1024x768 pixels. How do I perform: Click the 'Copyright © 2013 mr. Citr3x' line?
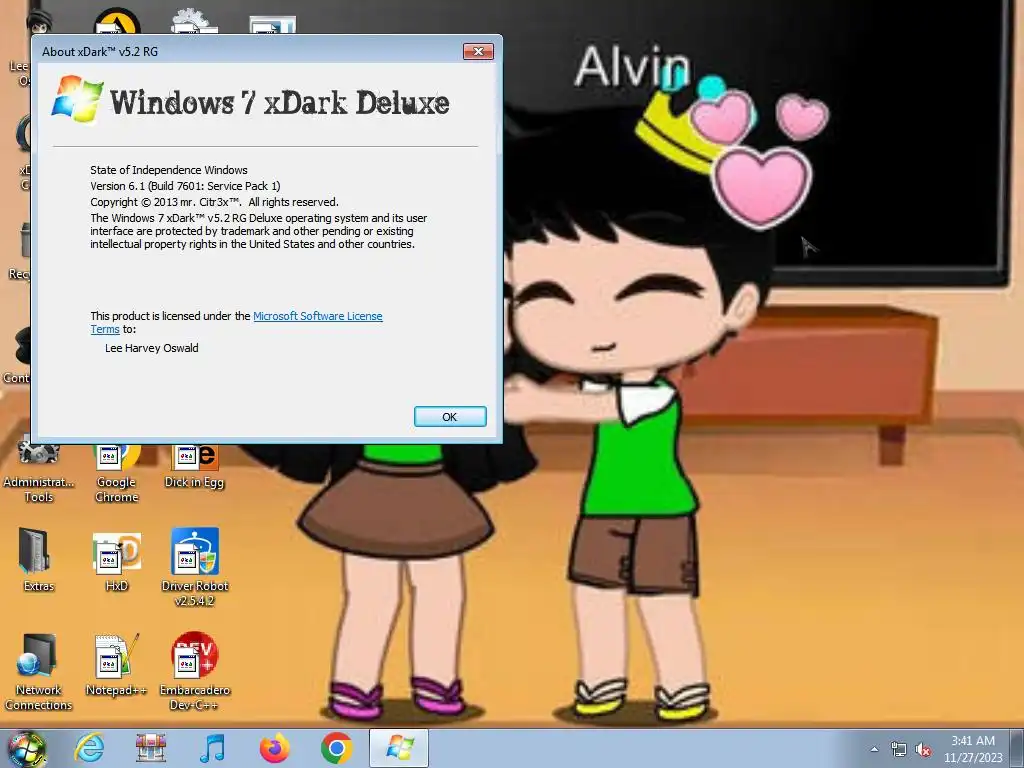click(214, 202)
